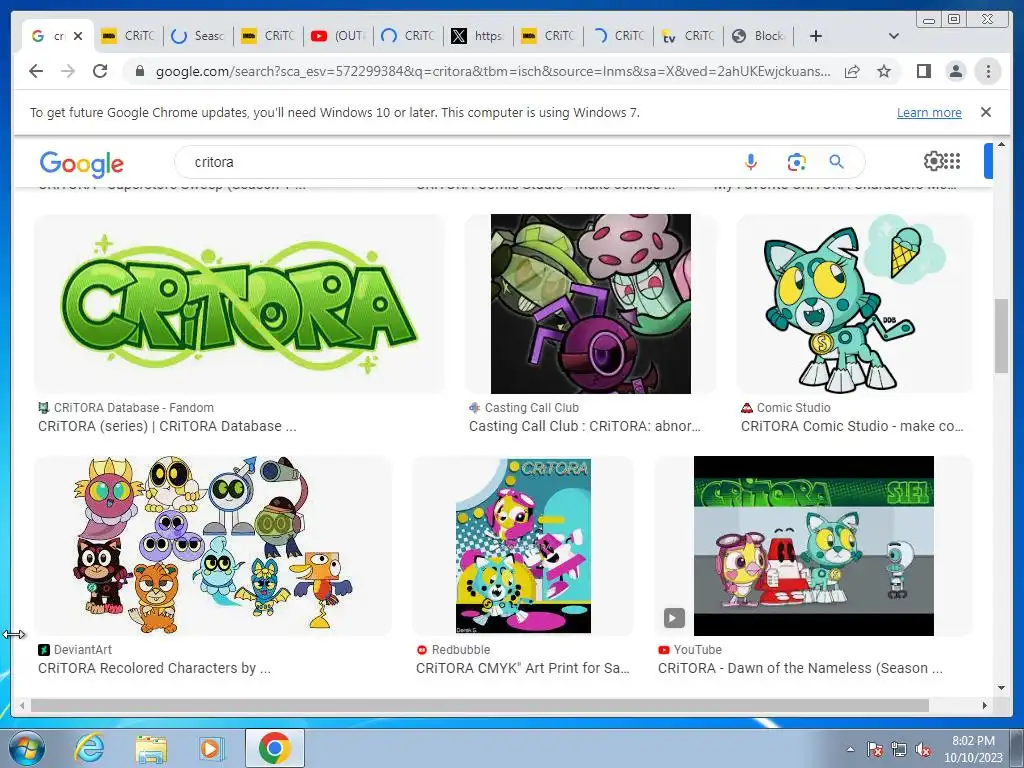The width and height of the screenshot is (1024, 768).
Task: Click the vertical scrollbar thumb
Action: pos(1001,336)
